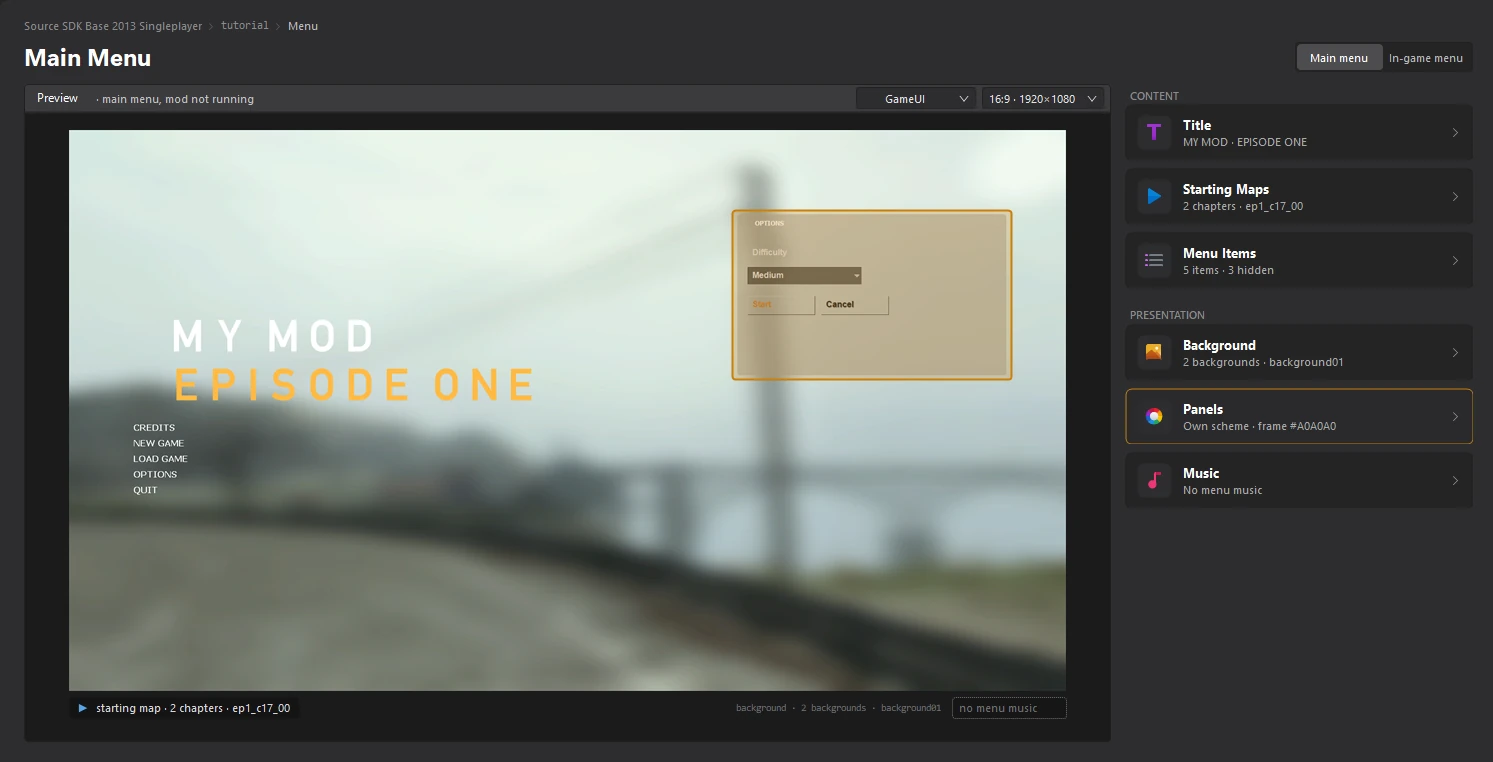Switch to the Main menu view
This screenshot has height=762, width=1493.
[x=1339, y=58]
